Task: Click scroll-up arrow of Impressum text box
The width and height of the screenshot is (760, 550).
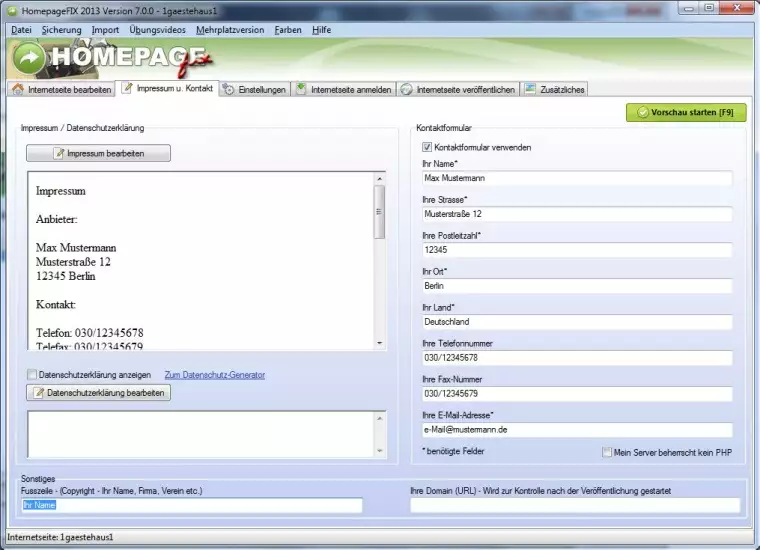Action: coord(380,179)
